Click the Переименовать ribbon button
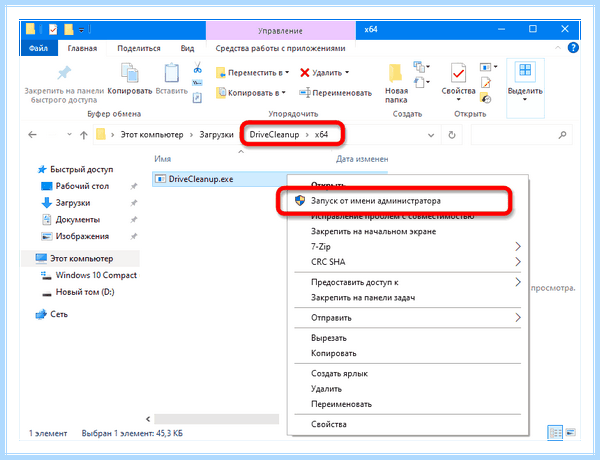Screen dimensions: 600x460 click(x=335, y=93)
